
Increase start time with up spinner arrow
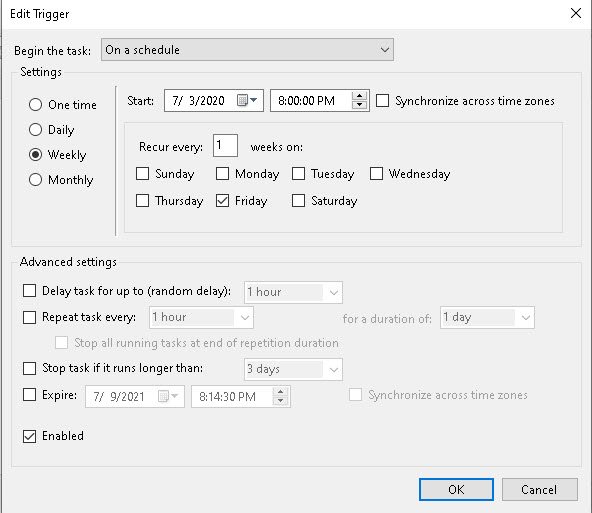click(x=359, y=96)
